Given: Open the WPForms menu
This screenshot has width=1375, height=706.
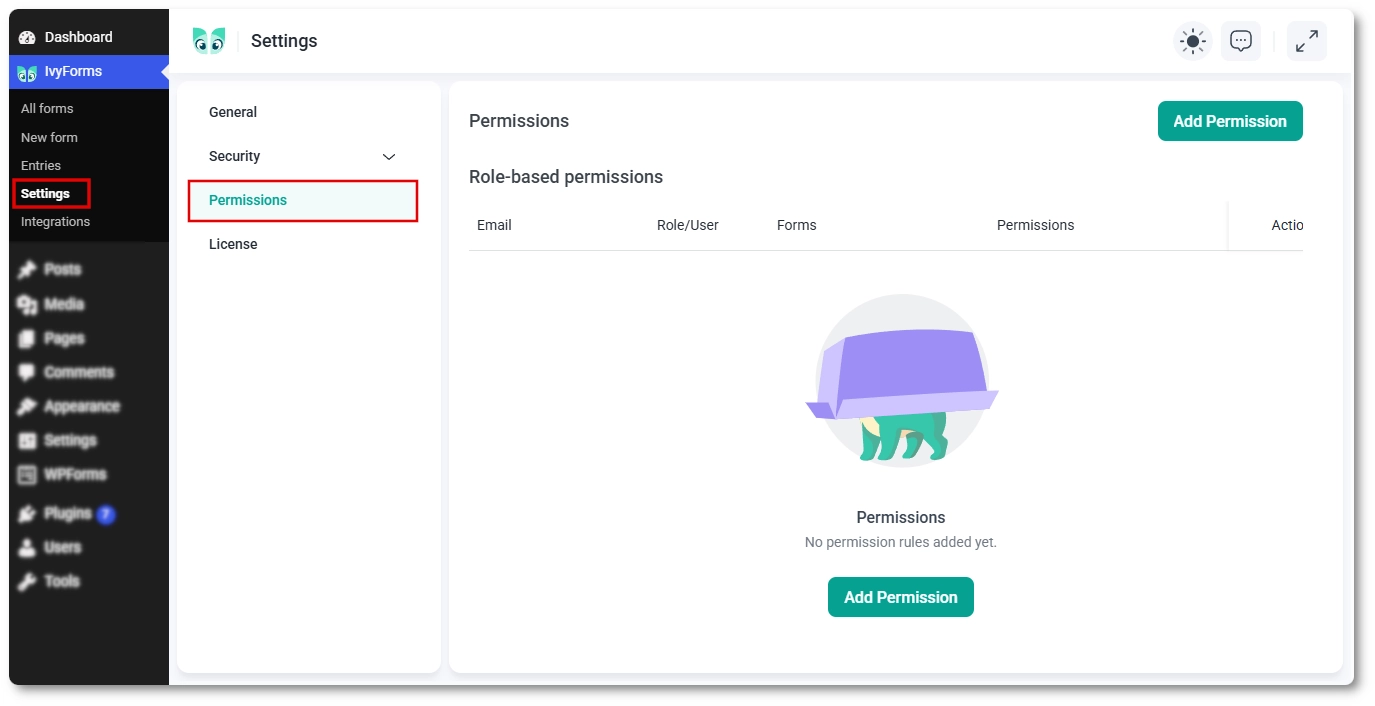Looking at the screenshot, I should (89, 474).
